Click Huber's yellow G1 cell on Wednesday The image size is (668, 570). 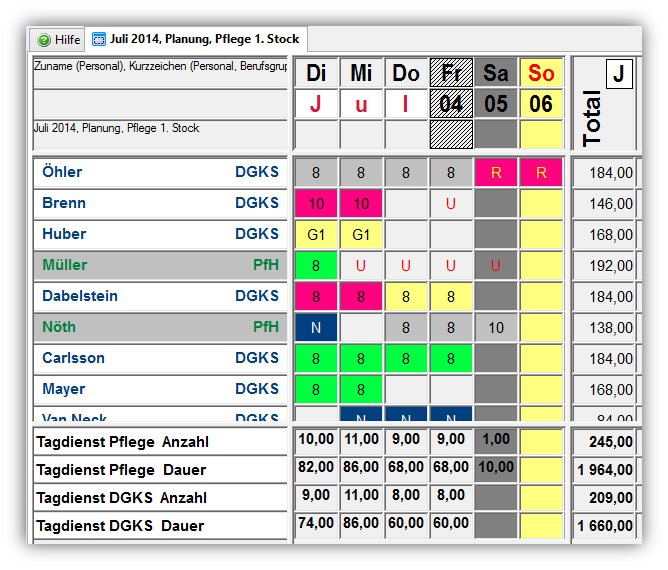coord(361,235)
